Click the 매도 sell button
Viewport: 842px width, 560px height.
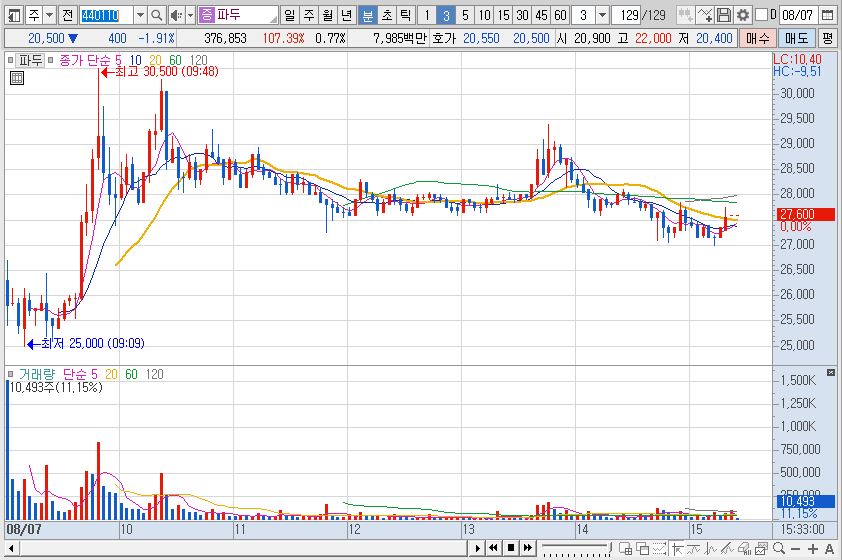(x=796, y=38)
